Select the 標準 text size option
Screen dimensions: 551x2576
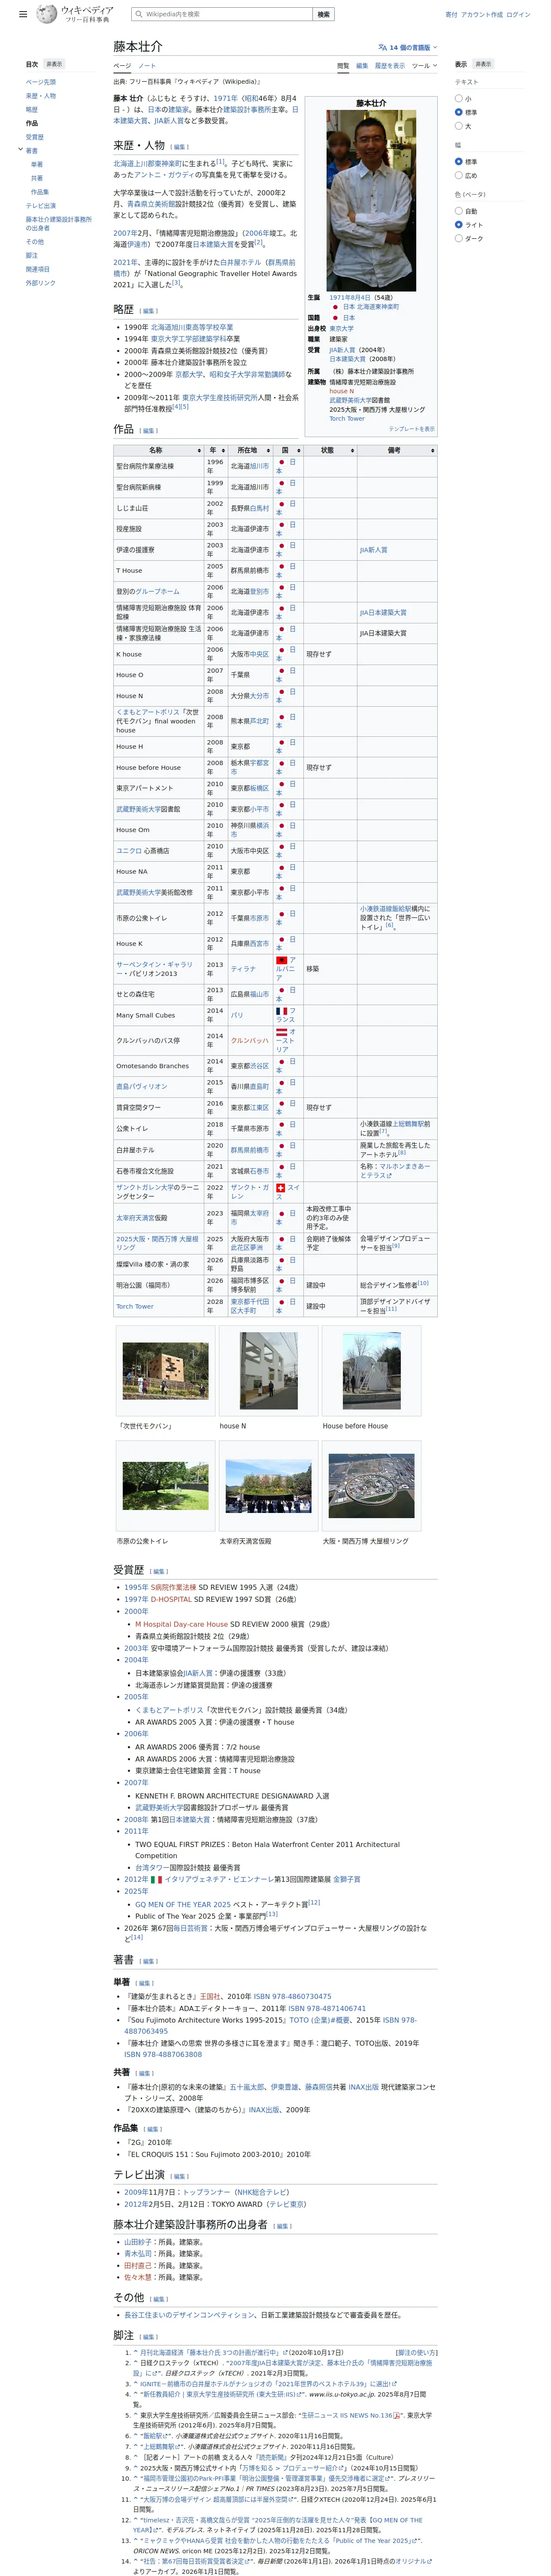459,112
